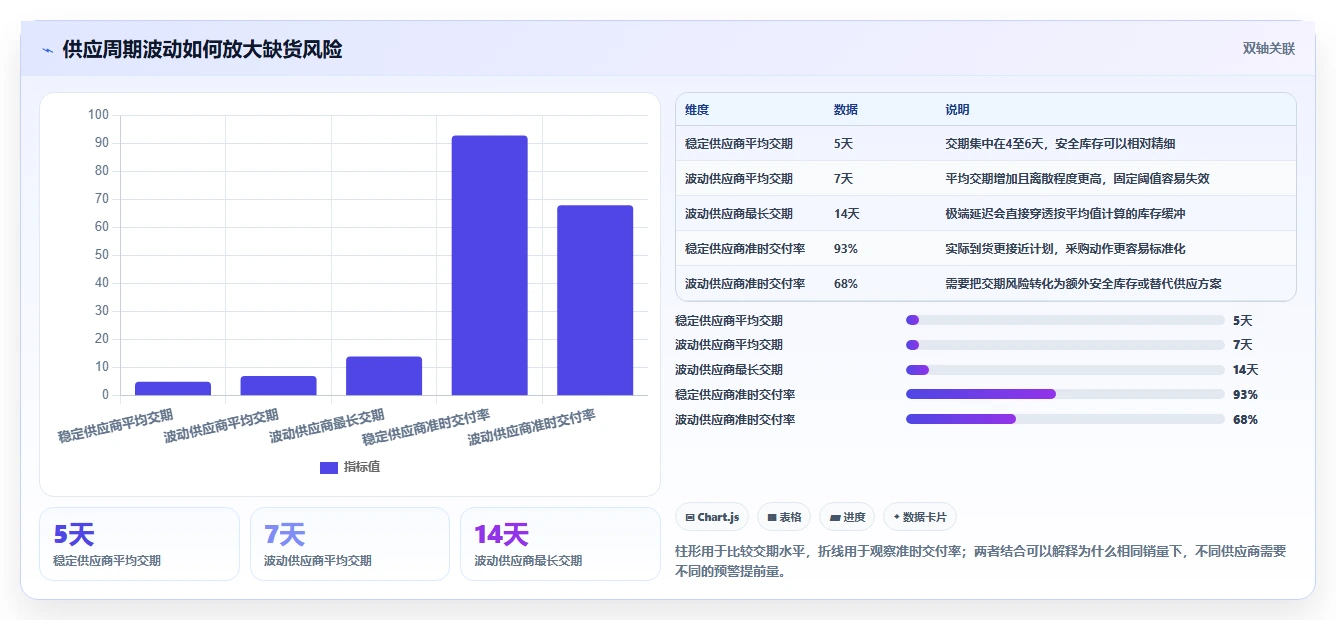Click the chart bar for 稳定供应商平均交期
This screenshot has height=620, width=1336.
(x=173, y=388)
